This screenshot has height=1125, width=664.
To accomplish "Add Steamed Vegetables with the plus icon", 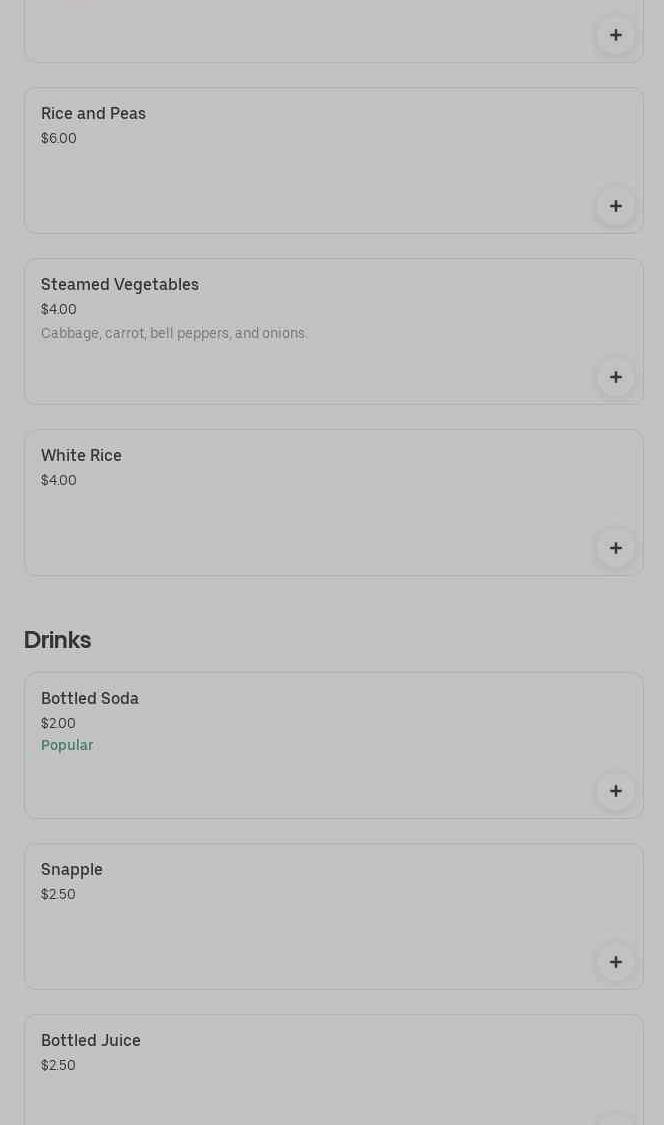I will tap(615, 377).
